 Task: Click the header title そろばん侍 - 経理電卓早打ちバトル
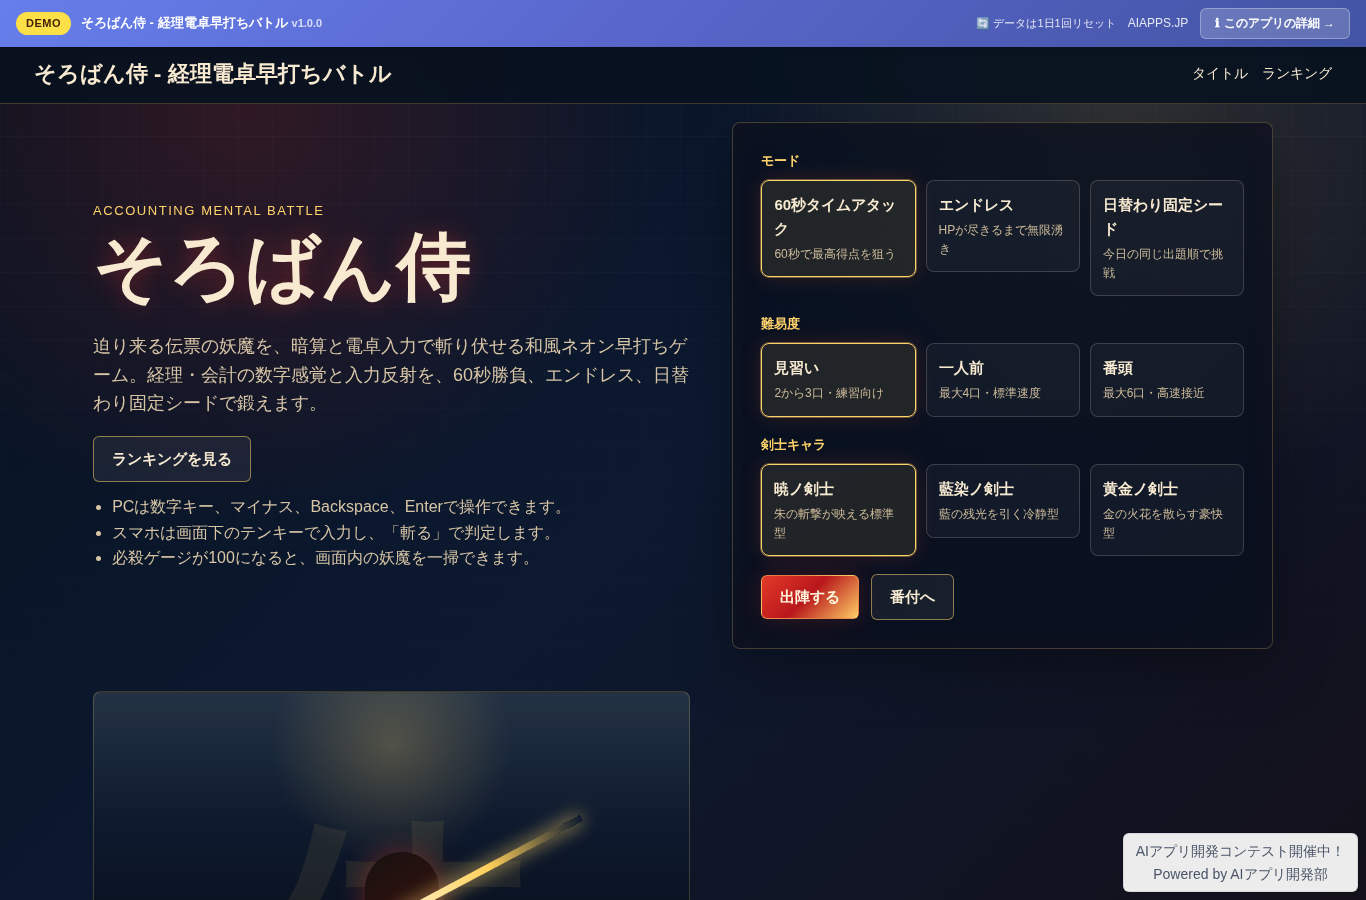click(x=212, y=74)
